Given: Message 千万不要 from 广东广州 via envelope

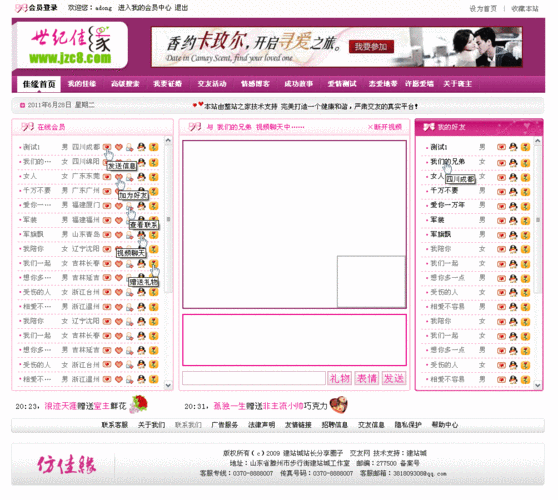Looking at the screenshot, I should [x=107, y=191].
